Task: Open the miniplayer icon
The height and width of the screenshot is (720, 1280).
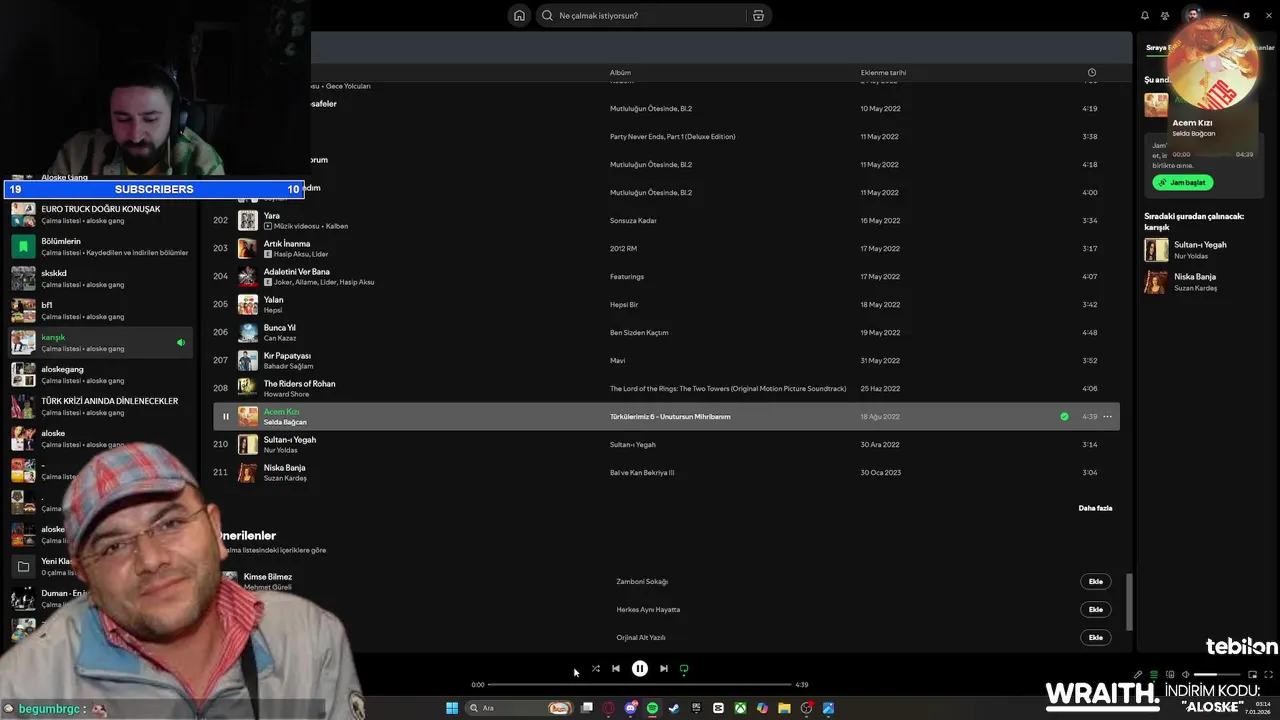Action: coord(1252,674)
